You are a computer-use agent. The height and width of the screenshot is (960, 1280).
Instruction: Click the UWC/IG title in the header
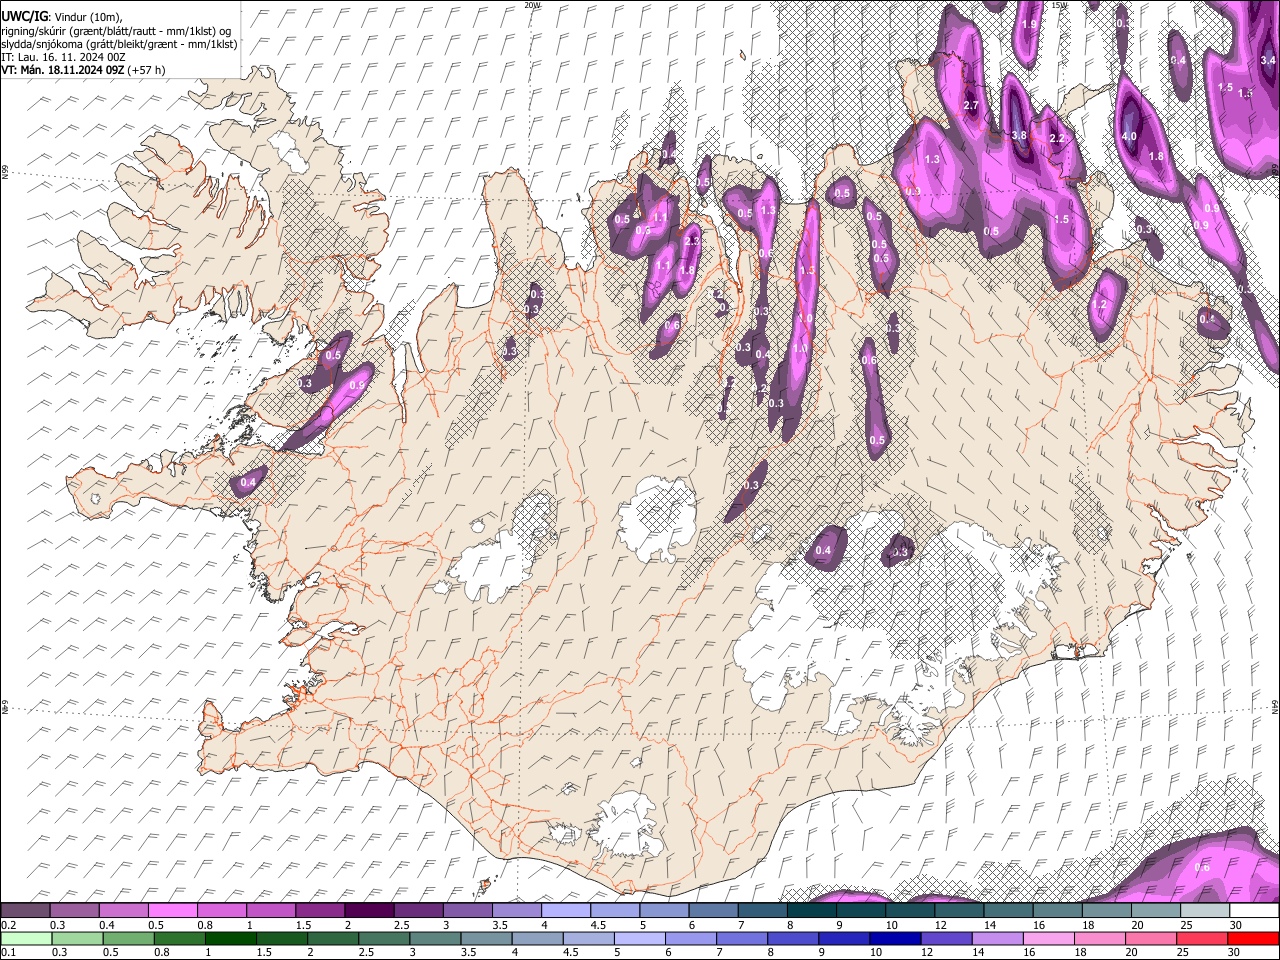[x=24, y=17]
